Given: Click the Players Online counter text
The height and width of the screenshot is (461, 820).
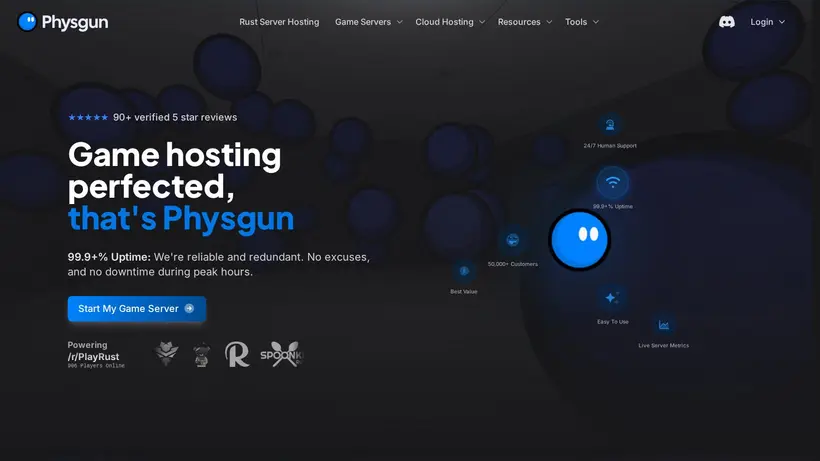Looking at the screenshot, I should tap(96, 366).
